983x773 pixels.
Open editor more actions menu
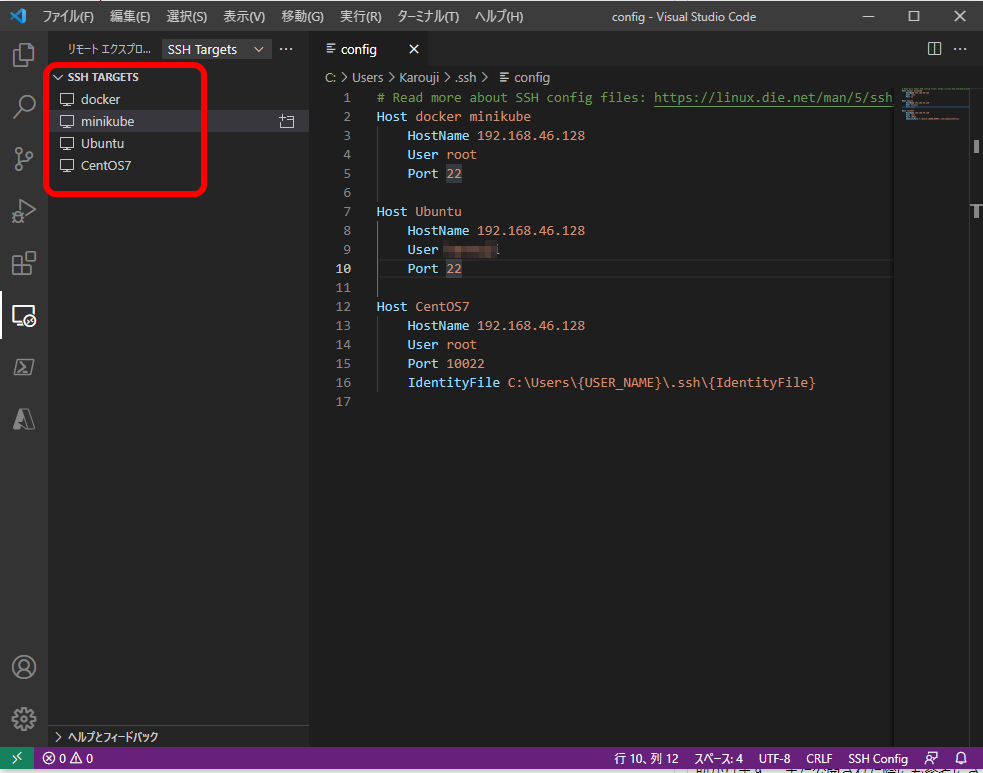coord(960,49)
